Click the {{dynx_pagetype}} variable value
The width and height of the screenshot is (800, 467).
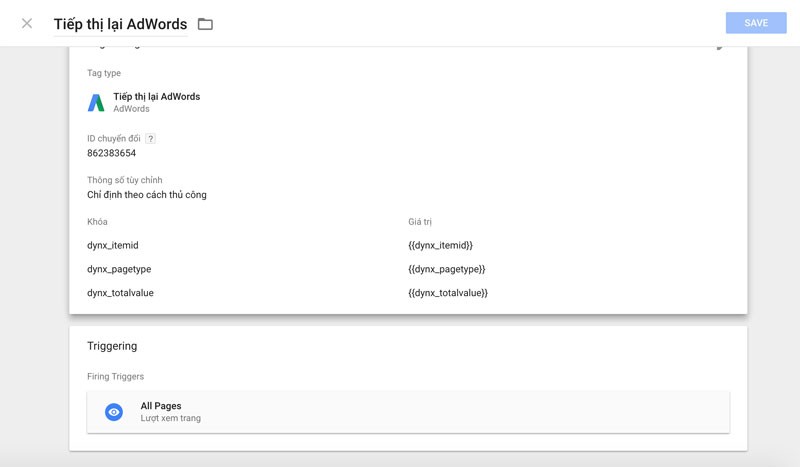(446, 269)
